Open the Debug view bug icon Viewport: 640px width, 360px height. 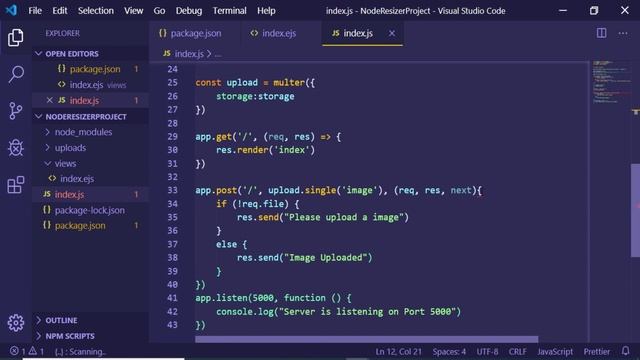(x=16, y=147)
